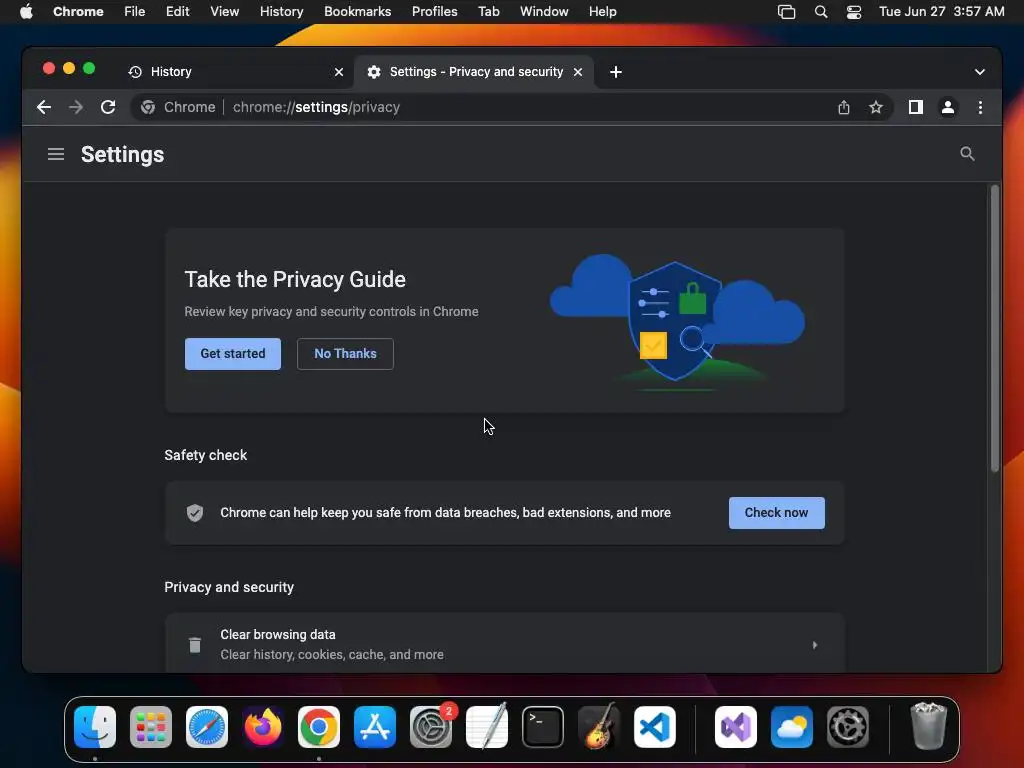Bookmark this tab with the star icon

[x=876, y=107]
